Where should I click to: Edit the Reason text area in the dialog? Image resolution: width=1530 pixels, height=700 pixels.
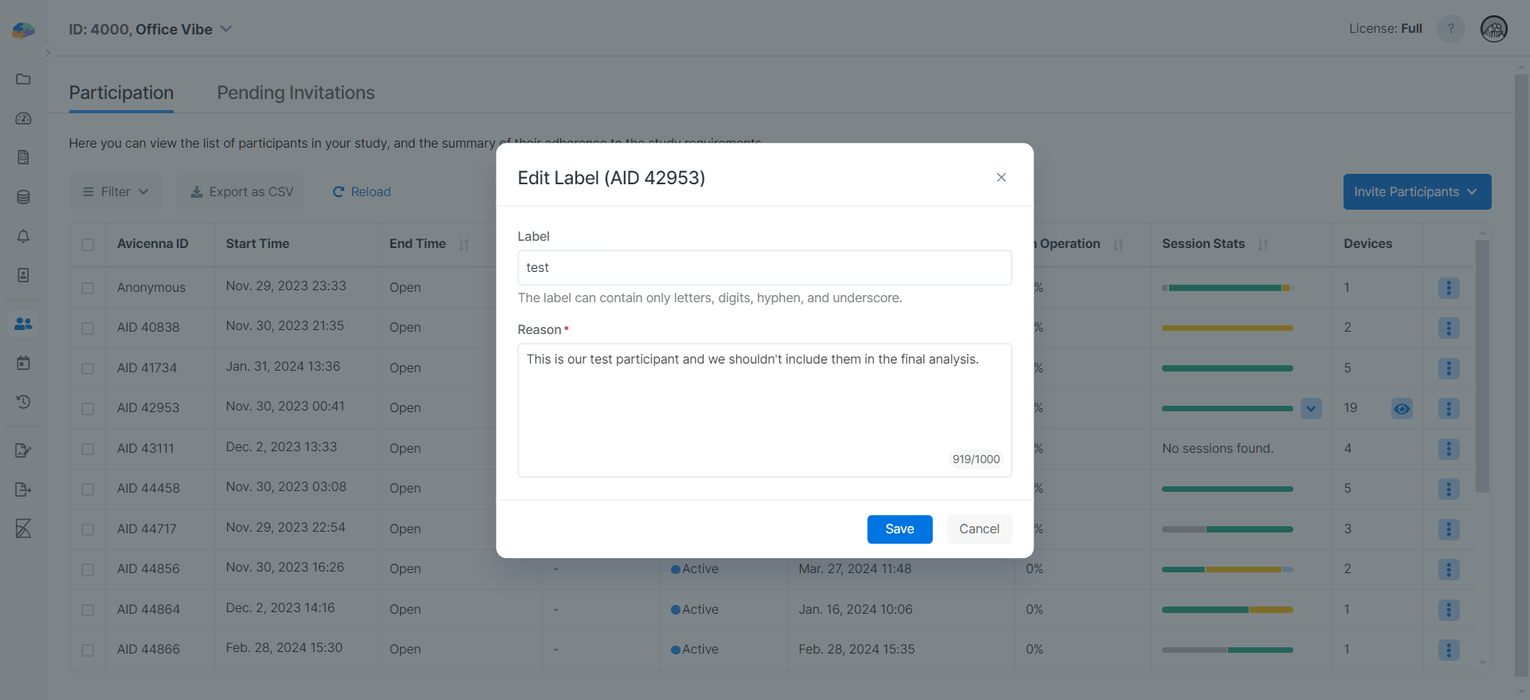[764, 410]
